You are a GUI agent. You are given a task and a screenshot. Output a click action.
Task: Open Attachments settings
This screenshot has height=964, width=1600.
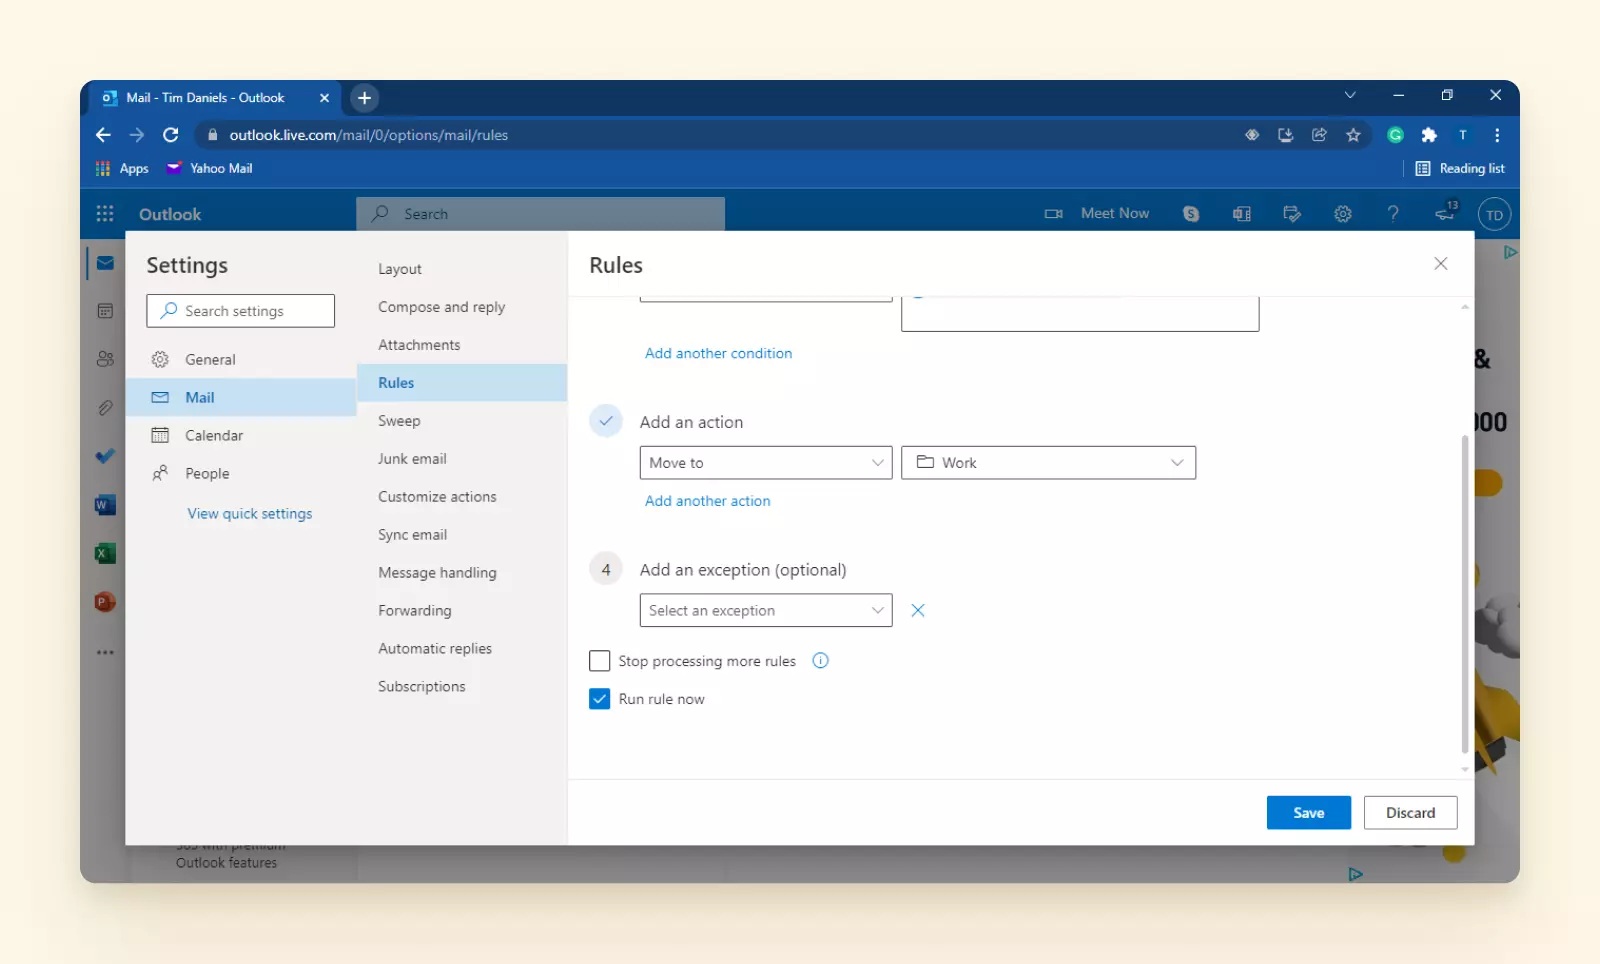[462, 345]
